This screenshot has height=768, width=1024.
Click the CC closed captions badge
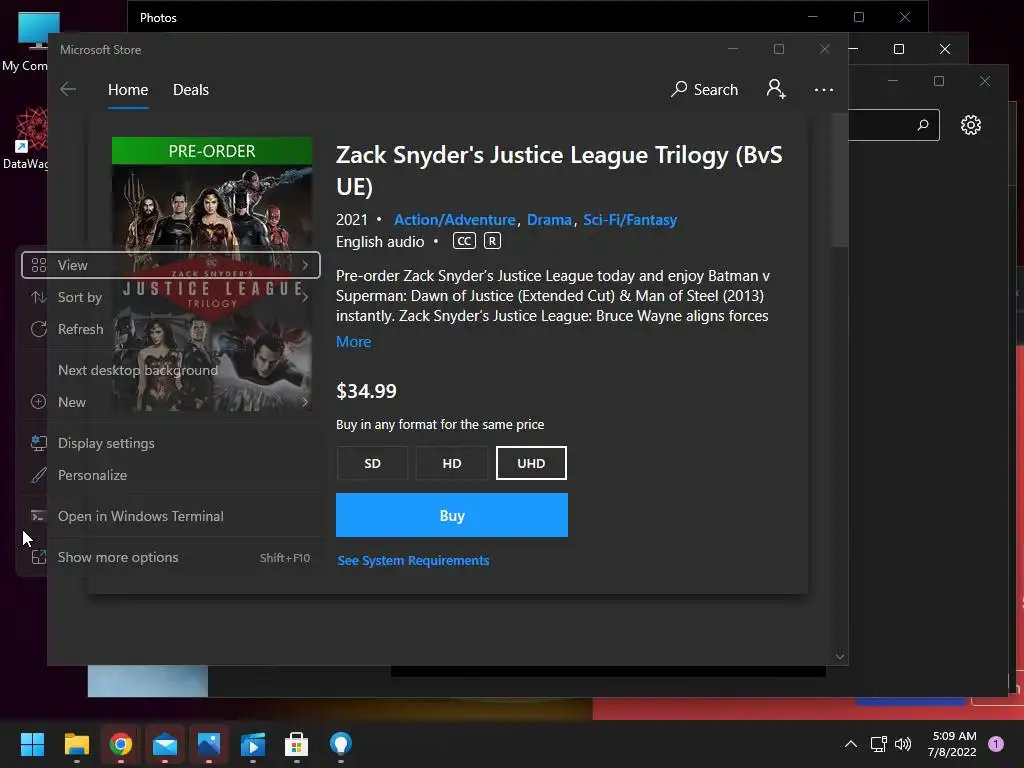click(x=464, y=241)
